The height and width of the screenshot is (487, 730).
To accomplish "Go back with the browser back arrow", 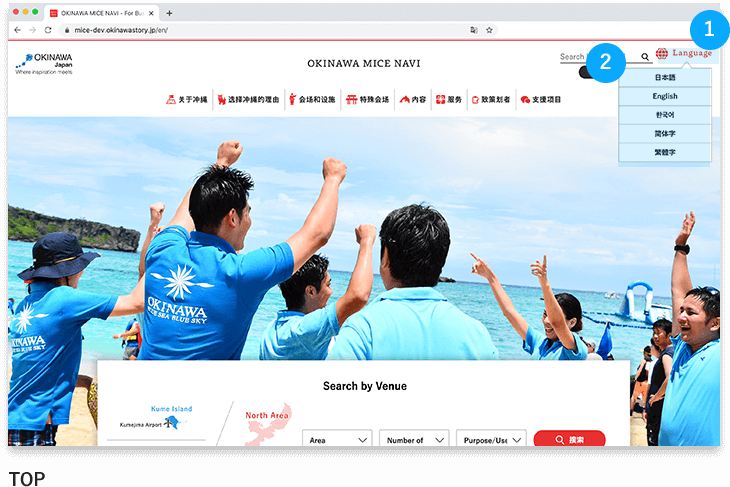I will click(x=19, y=30).
